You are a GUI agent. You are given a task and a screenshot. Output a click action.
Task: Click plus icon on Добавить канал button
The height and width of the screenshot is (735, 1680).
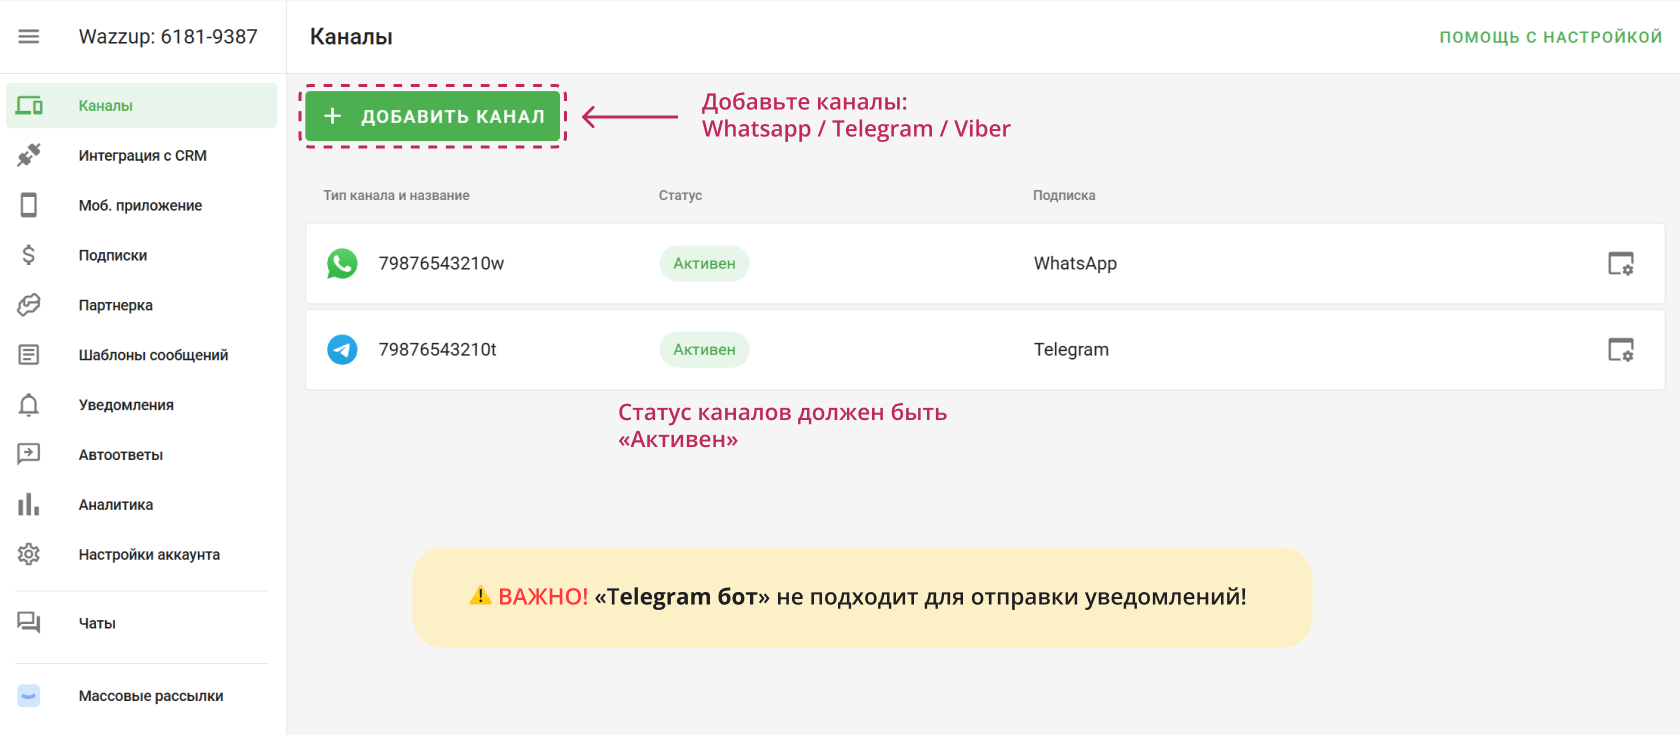pyautogui.click(x=333, y=117)
